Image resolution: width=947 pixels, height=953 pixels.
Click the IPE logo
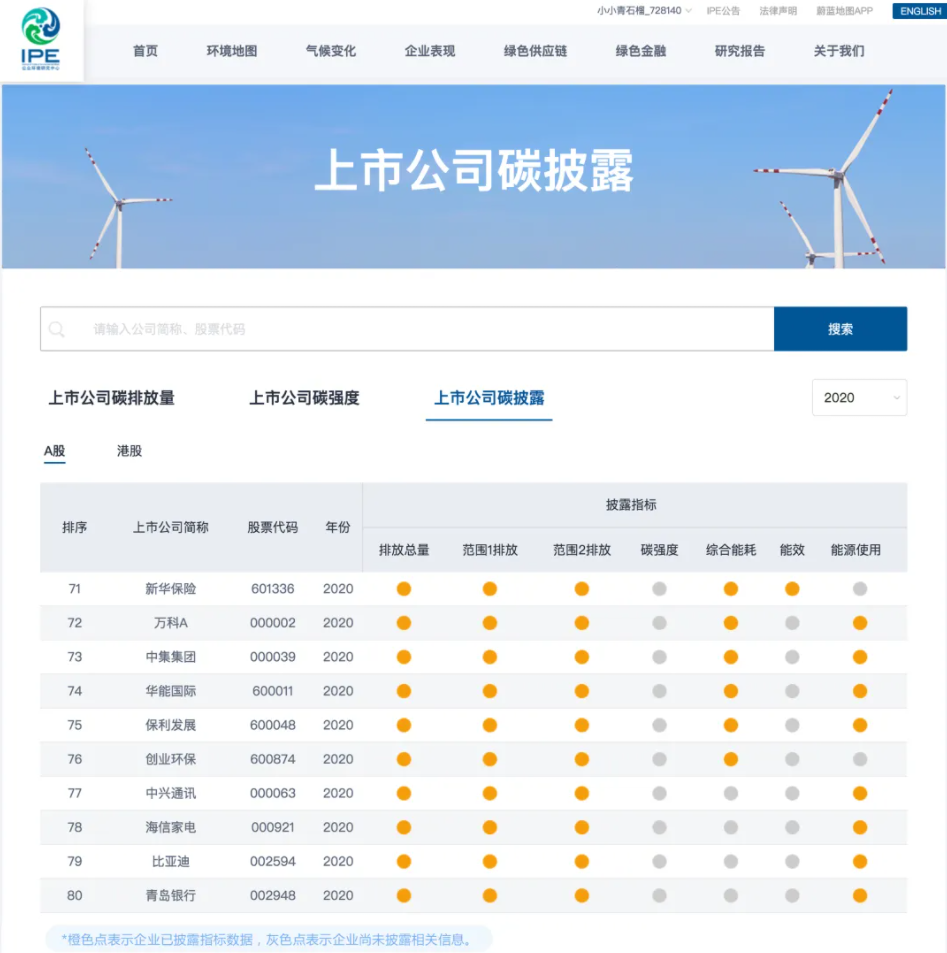(41, 39)
